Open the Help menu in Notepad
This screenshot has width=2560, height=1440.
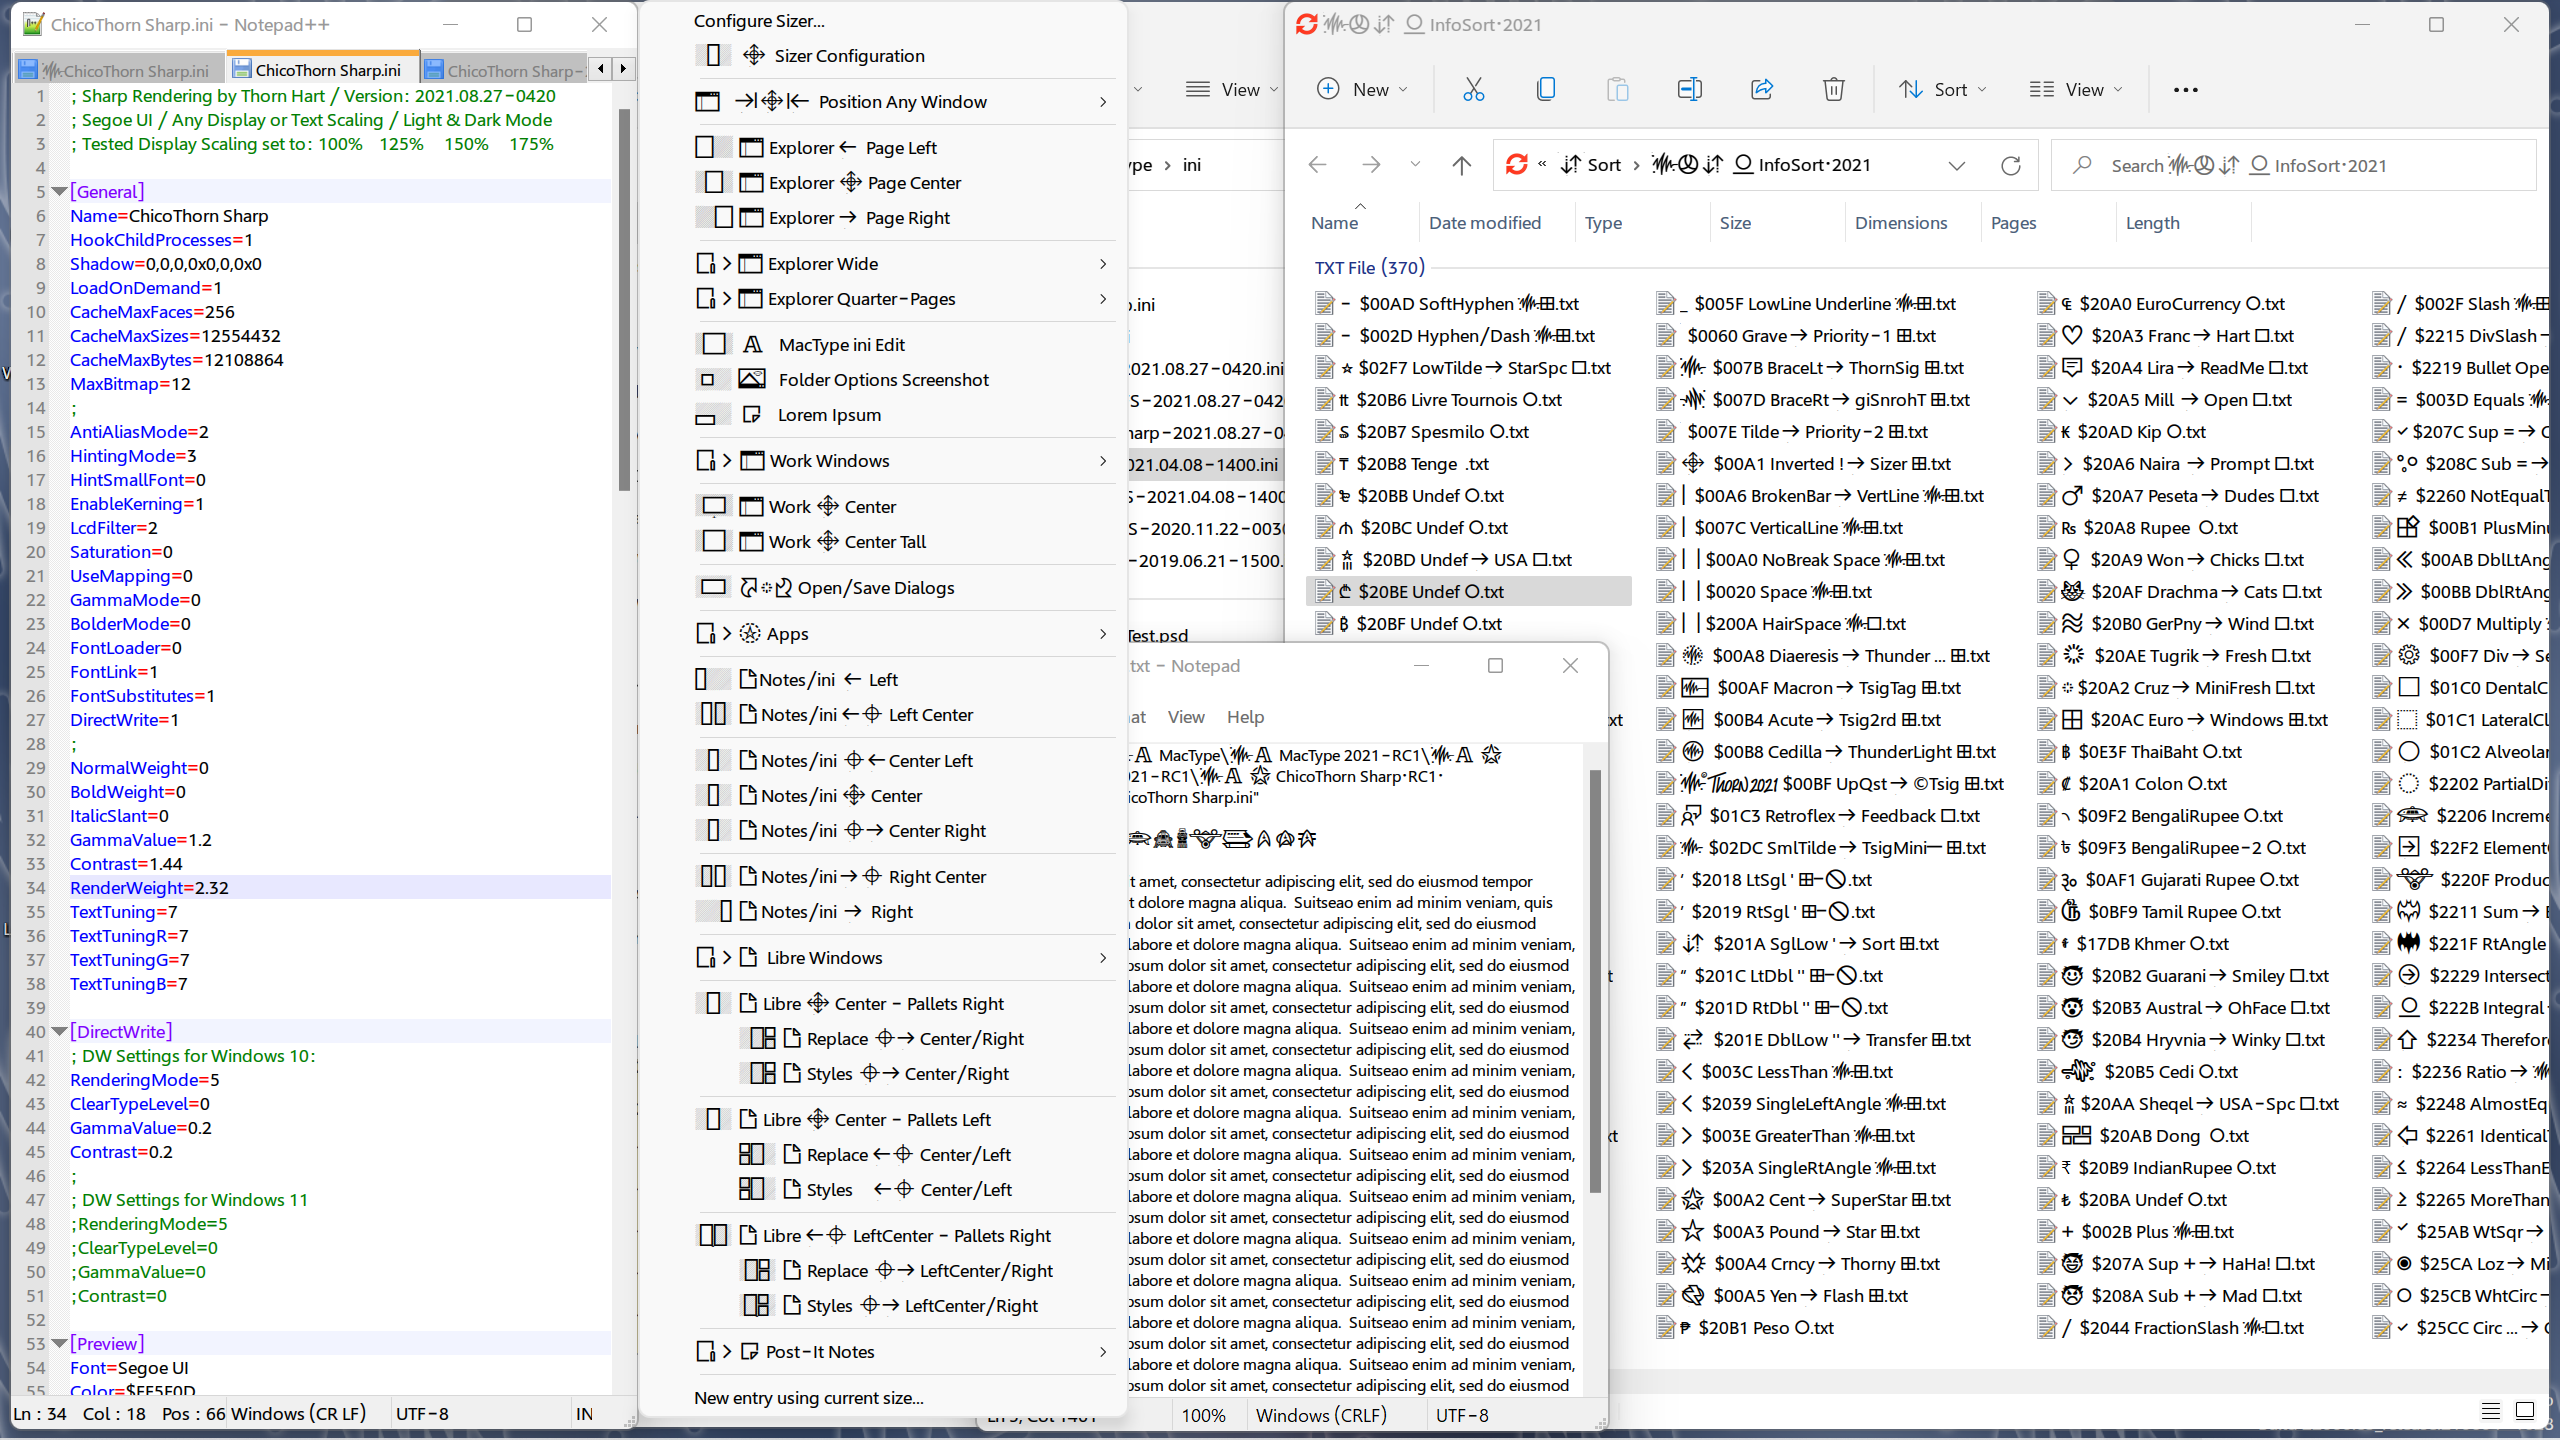tap(1245, 717)
